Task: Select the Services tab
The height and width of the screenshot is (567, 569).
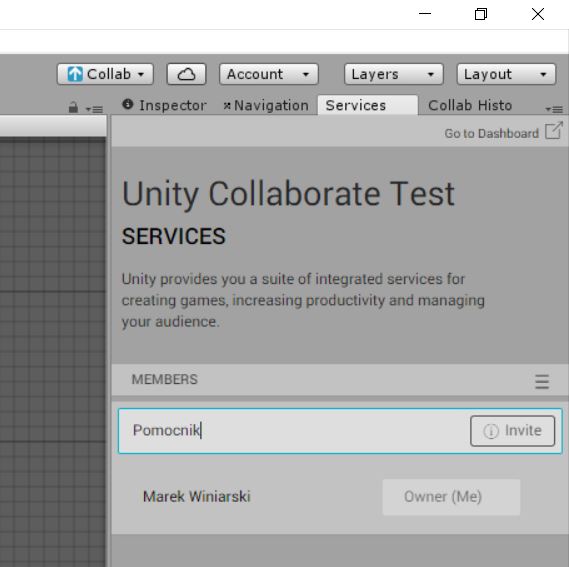Action: [x=368, y=105]
